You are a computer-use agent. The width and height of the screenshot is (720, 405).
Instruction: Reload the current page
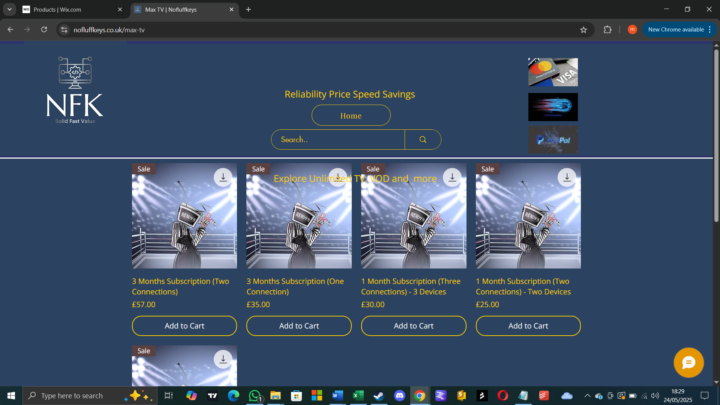coord(44,29)
